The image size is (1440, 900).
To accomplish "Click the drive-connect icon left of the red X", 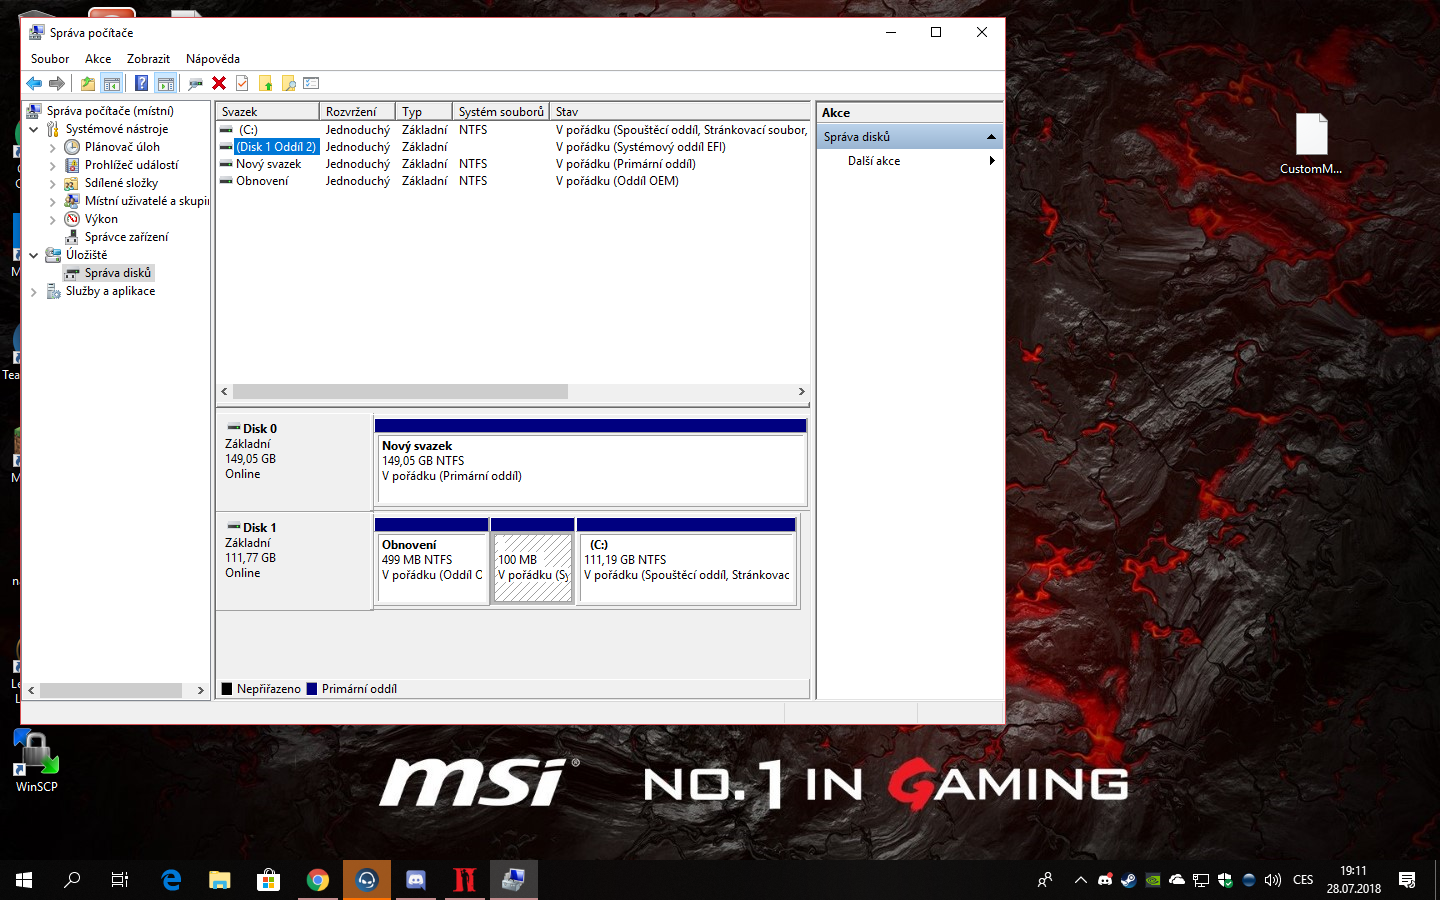I will 195,84.
